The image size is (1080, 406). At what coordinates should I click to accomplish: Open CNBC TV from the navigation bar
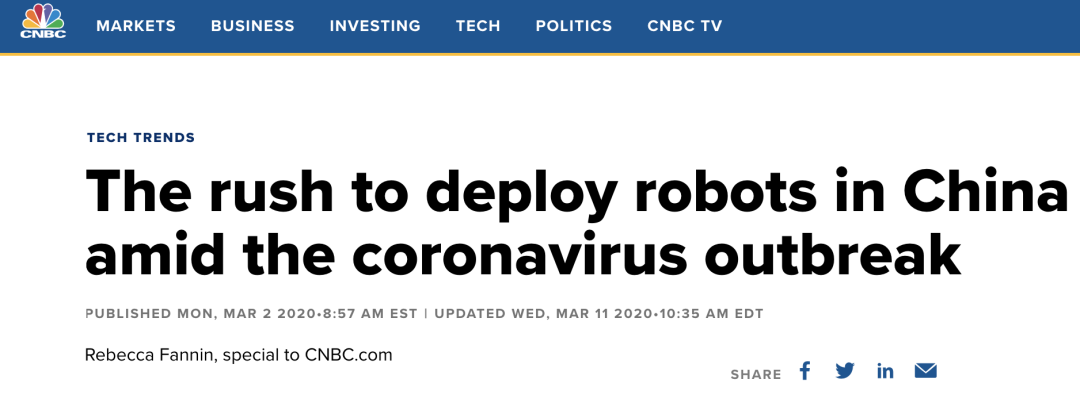coord(684,26)
